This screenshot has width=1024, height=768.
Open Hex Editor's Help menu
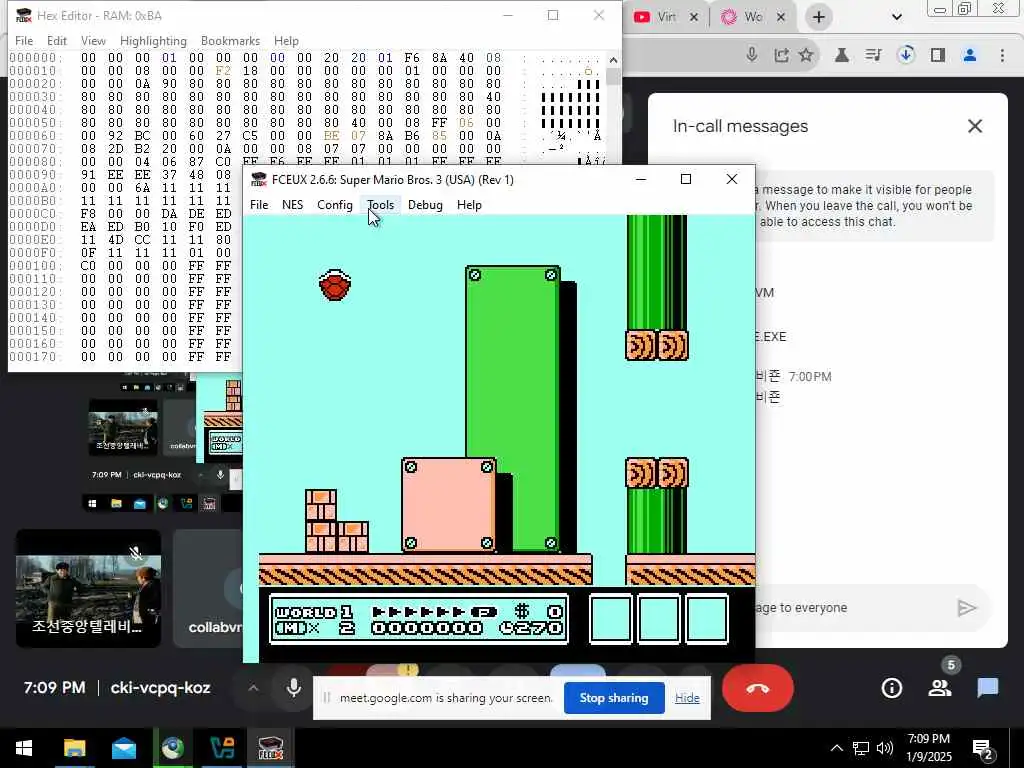(x=286, y=40)
